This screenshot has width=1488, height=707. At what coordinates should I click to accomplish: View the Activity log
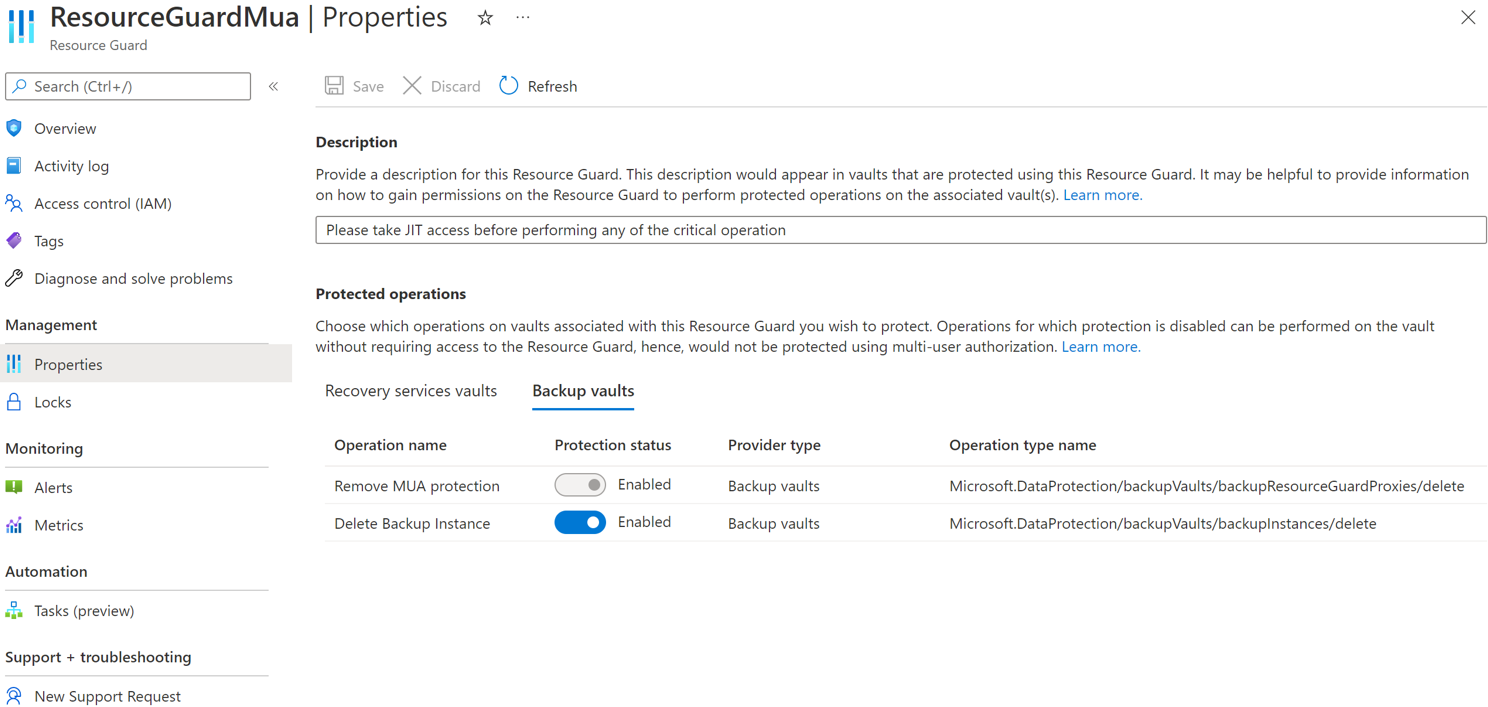(x=70, y=165)
